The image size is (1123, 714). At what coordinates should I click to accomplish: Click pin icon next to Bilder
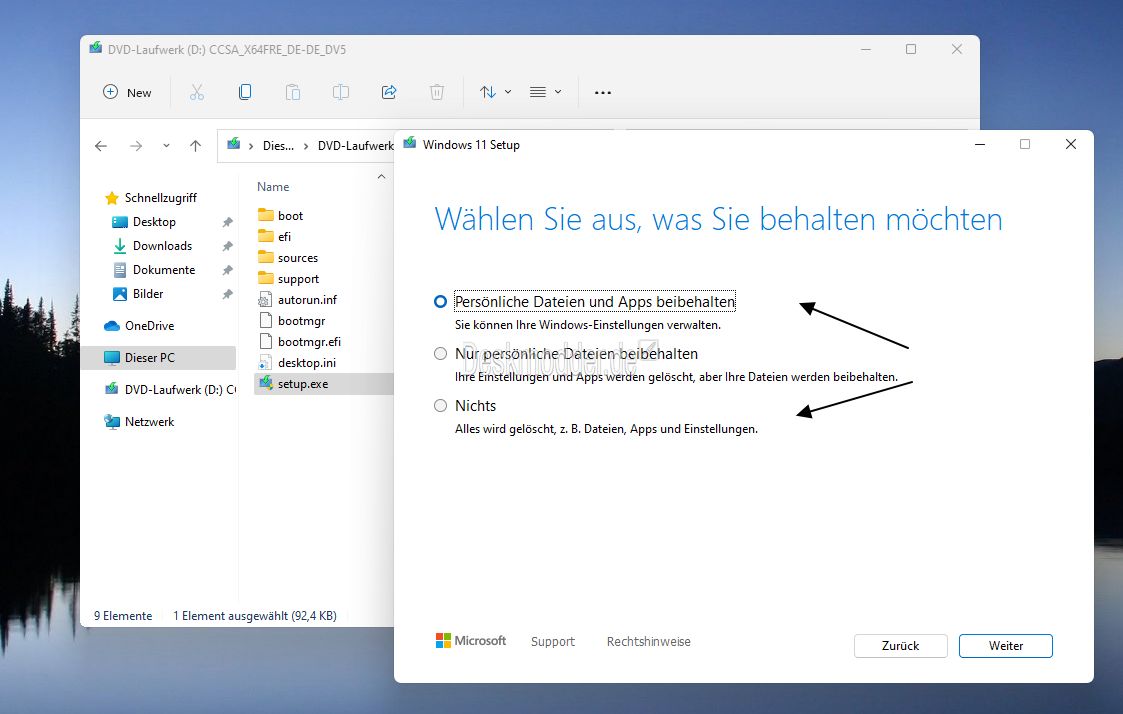coord(227,294)
